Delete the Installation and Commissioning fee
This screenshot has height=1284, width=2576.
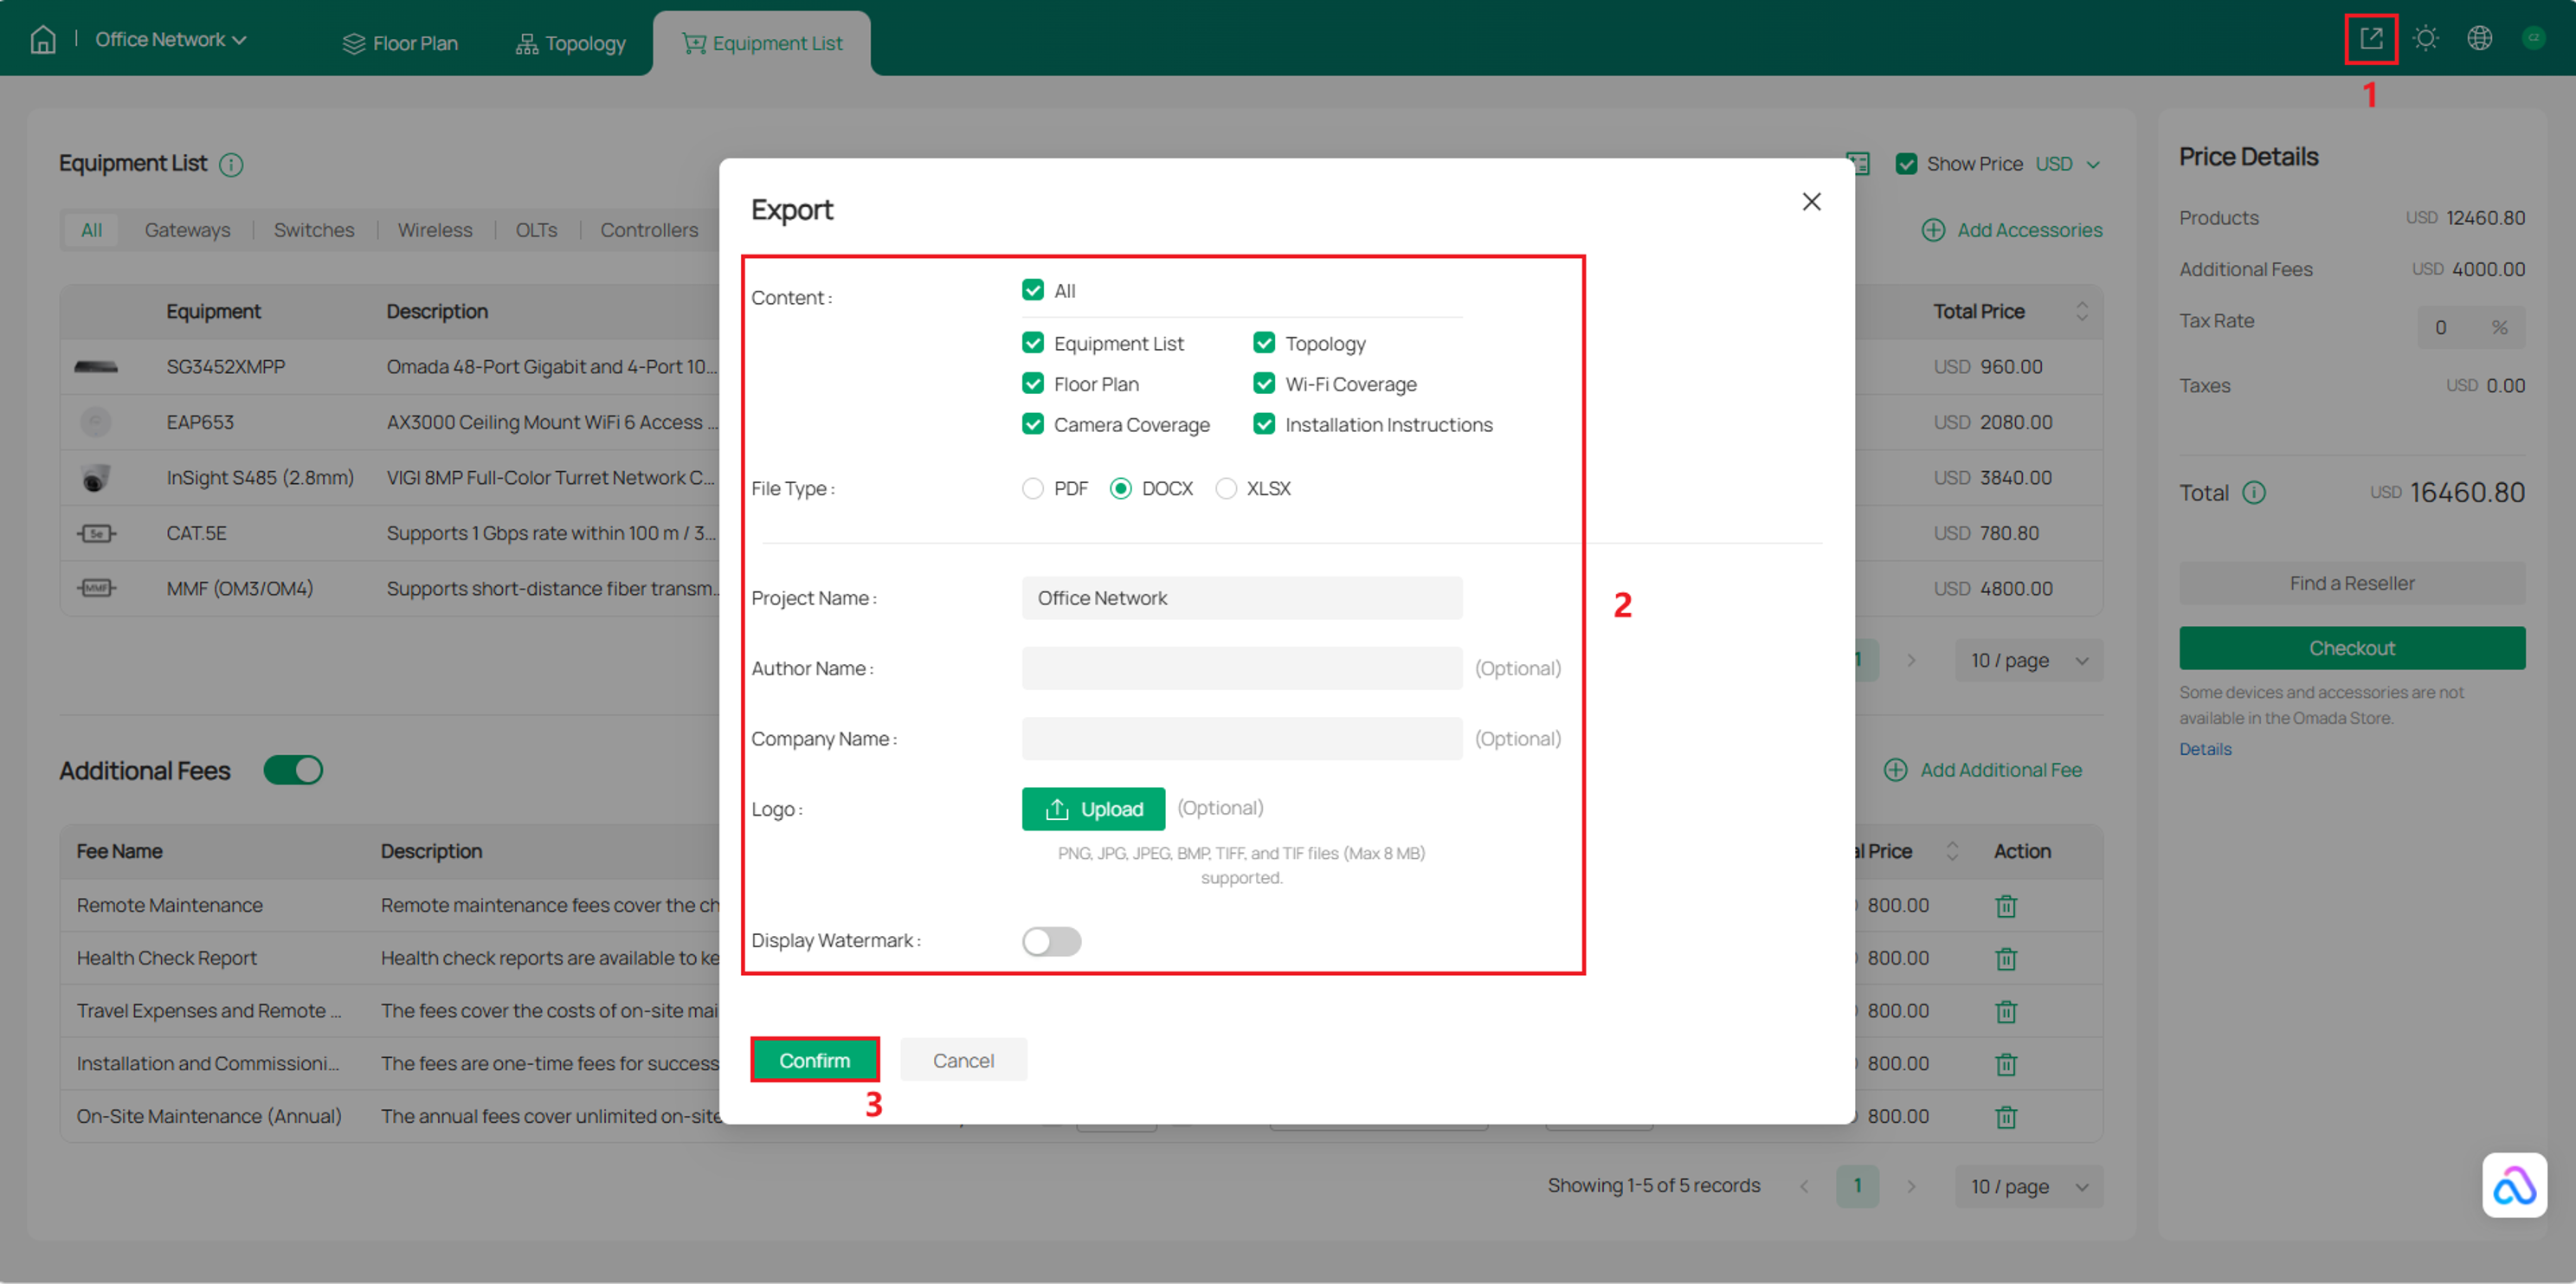point(2005,1065)
